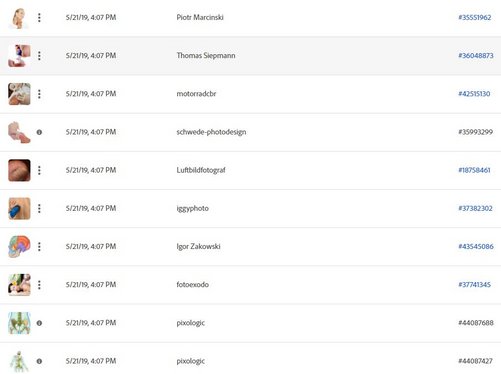Click the pelvis skeleton thumbnail
The image size is (501, 374).
click(x=19, y=323)
